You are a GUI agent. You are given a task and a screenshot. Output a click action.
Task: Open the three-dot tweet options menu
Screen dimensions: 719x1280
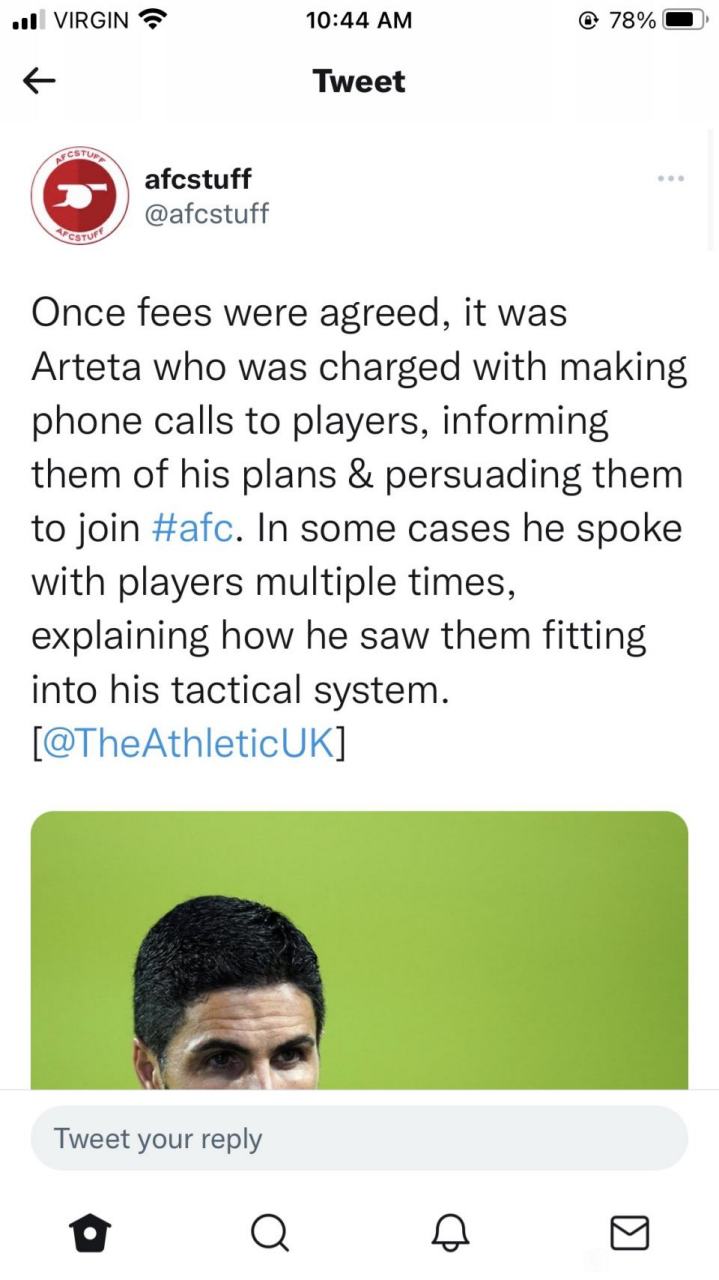(x=670, y=178)
